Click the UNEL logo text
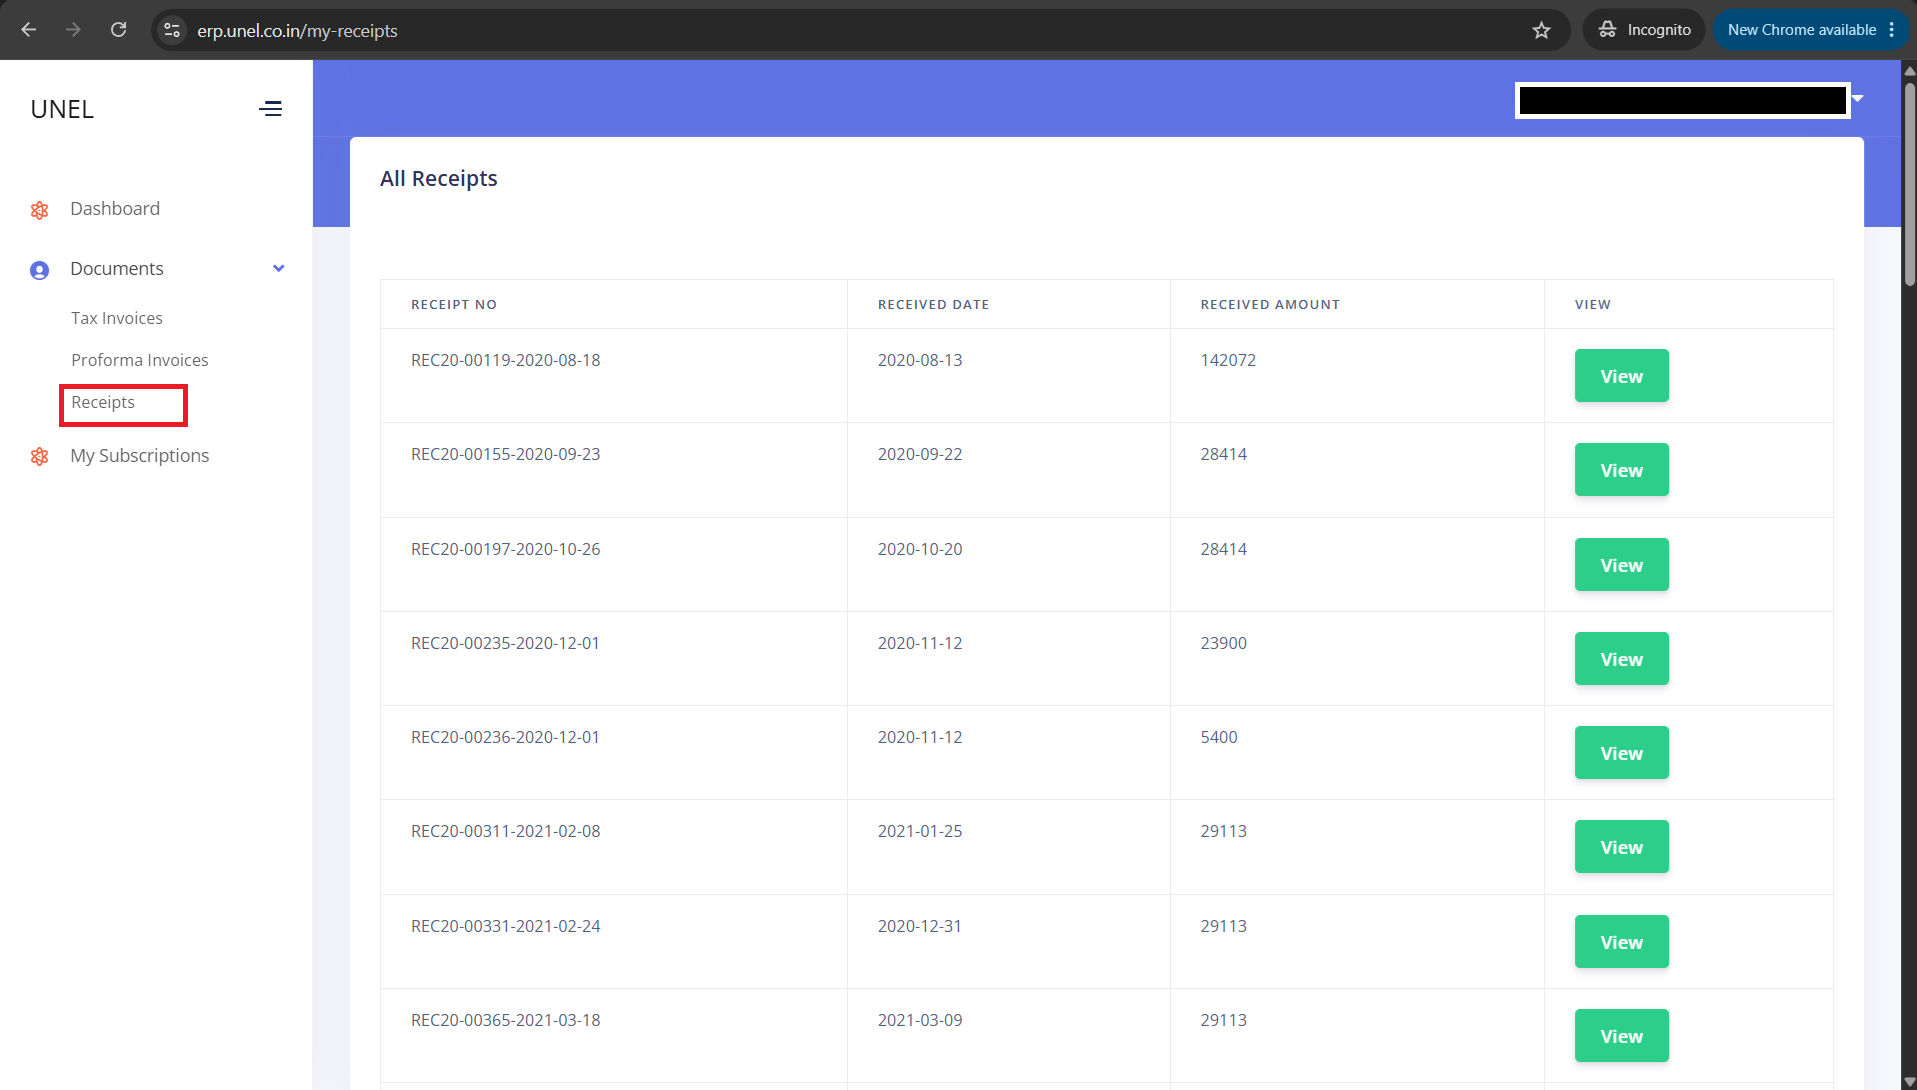Viewport: 1917px width, 1090px height. point(62,109)
